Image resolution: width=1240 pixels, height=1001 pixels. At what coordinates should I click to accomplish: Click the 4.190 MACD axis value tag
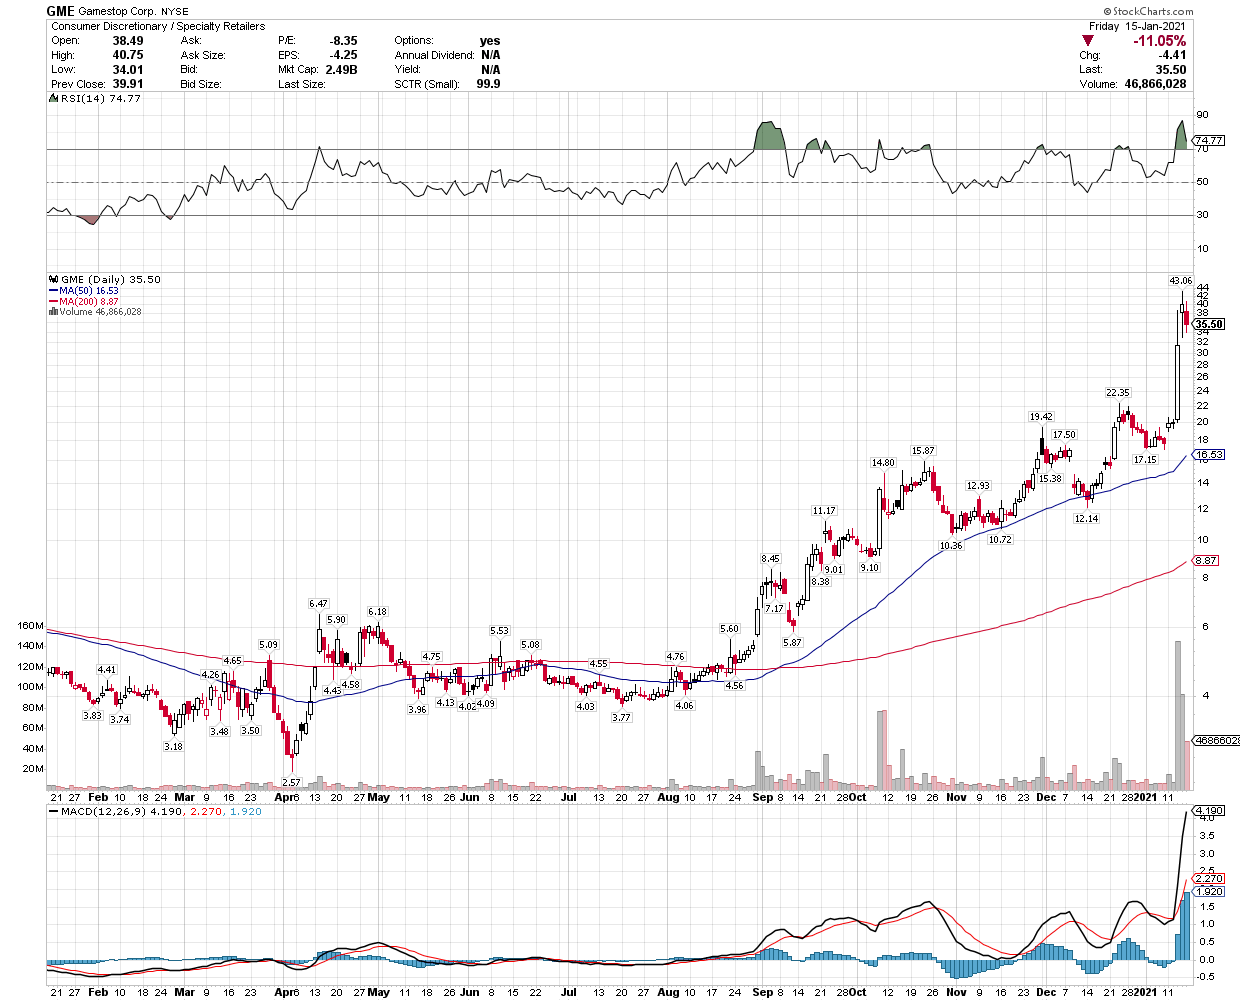click(x=1209, y=811)
